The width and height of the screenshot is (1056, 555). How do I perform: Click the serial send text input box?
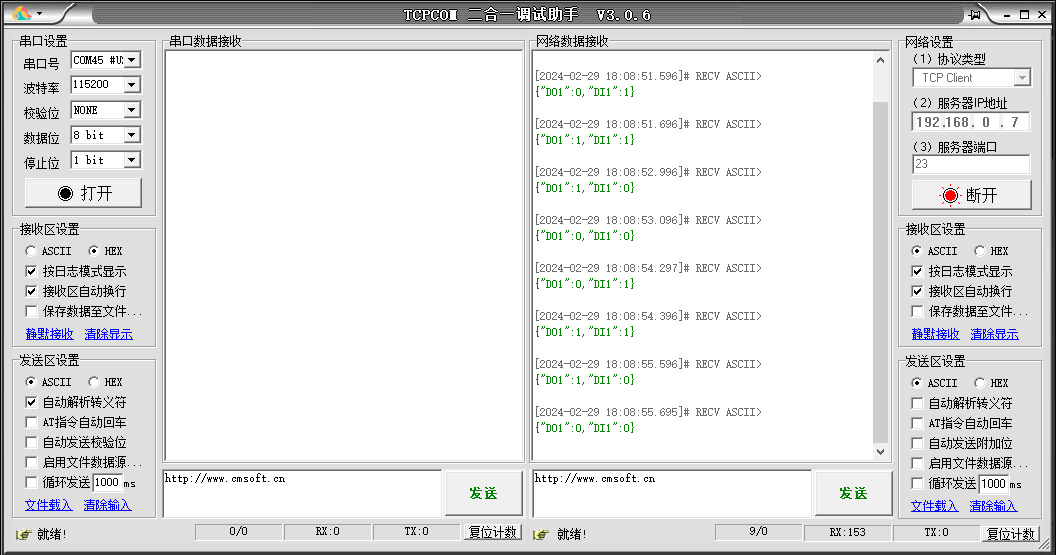click(x=302, y=494)
